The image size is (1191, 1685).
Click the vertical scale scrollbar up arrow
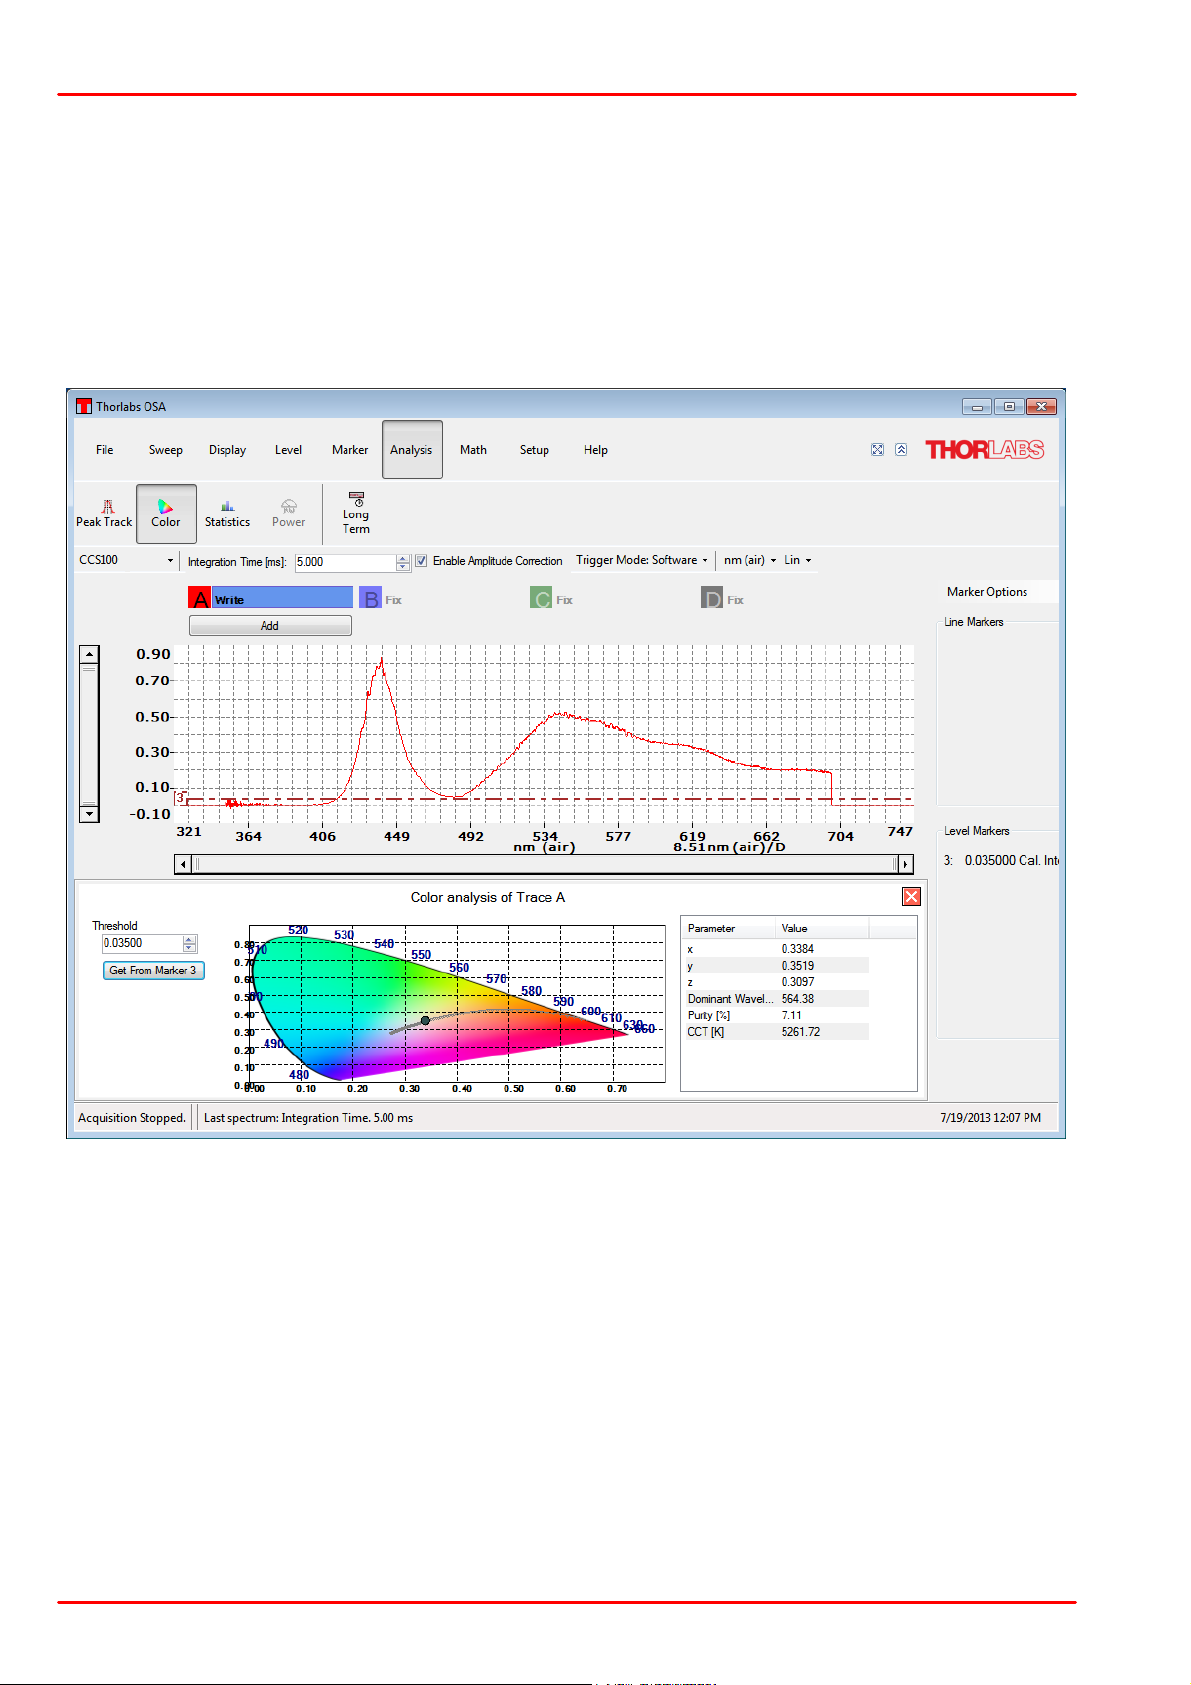[x=89, y=654]
